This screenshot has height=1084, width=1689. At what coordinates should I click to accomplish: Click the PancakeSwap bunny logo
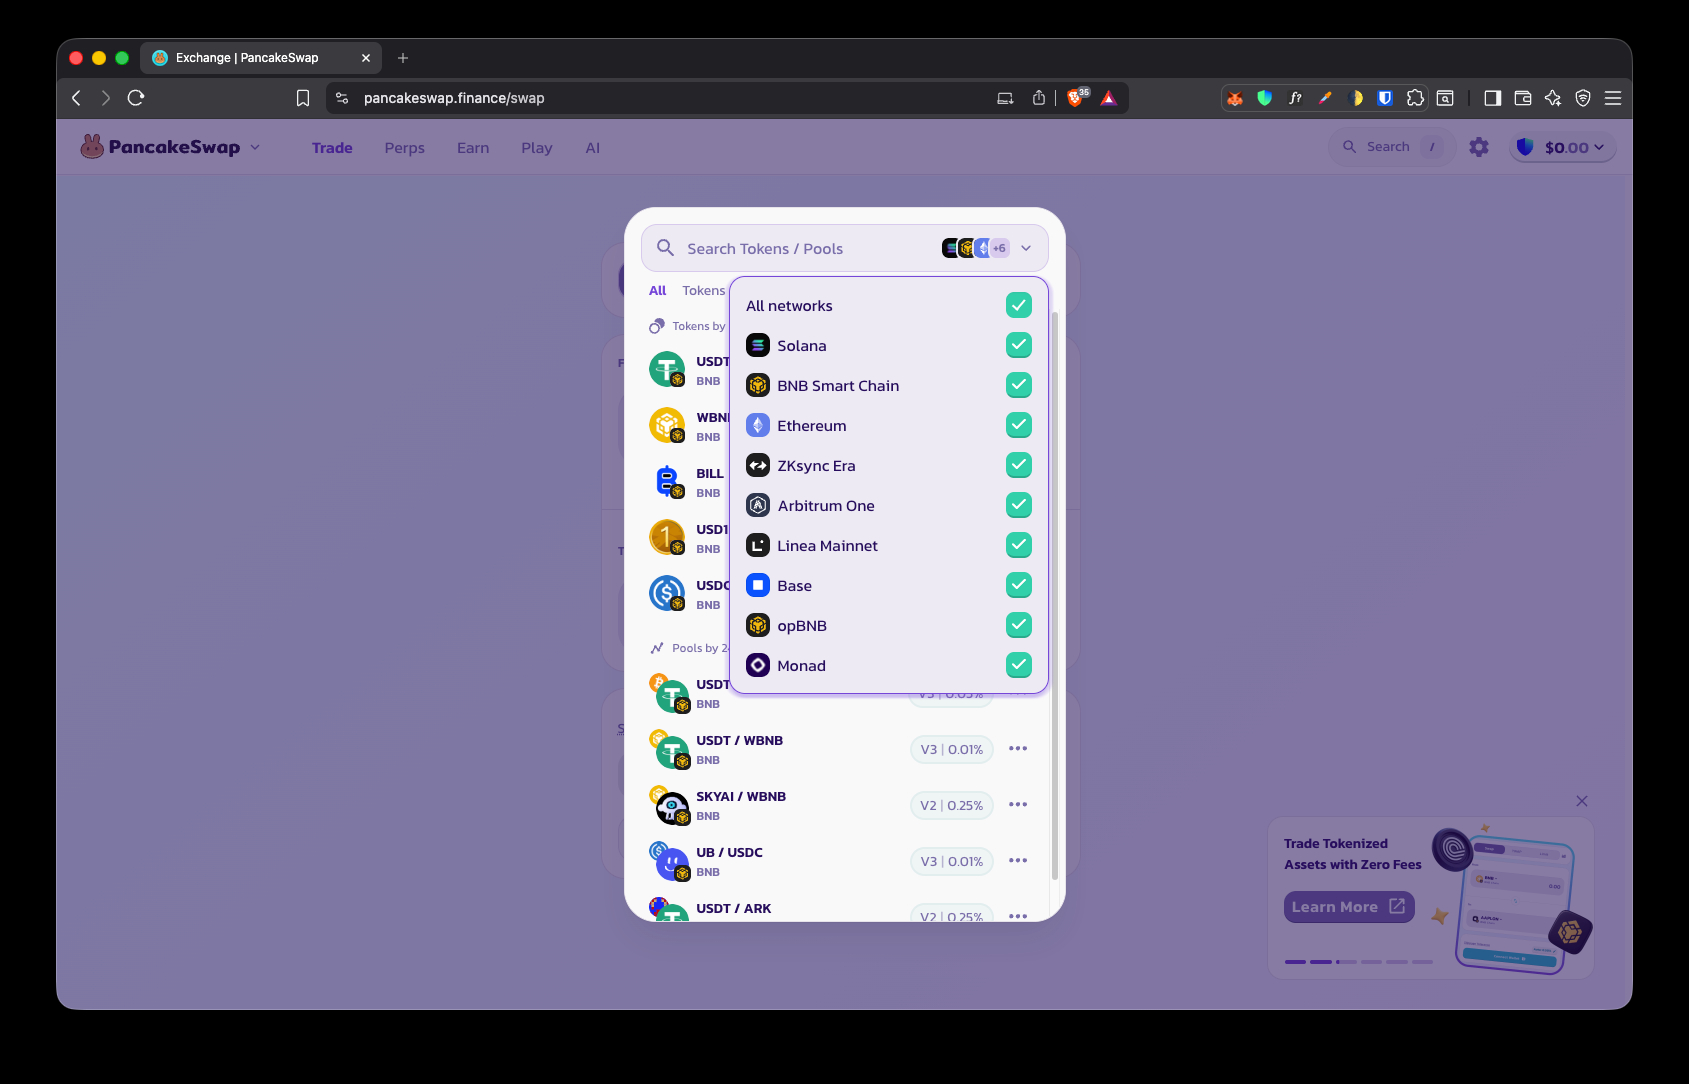(x=92, y=147)
